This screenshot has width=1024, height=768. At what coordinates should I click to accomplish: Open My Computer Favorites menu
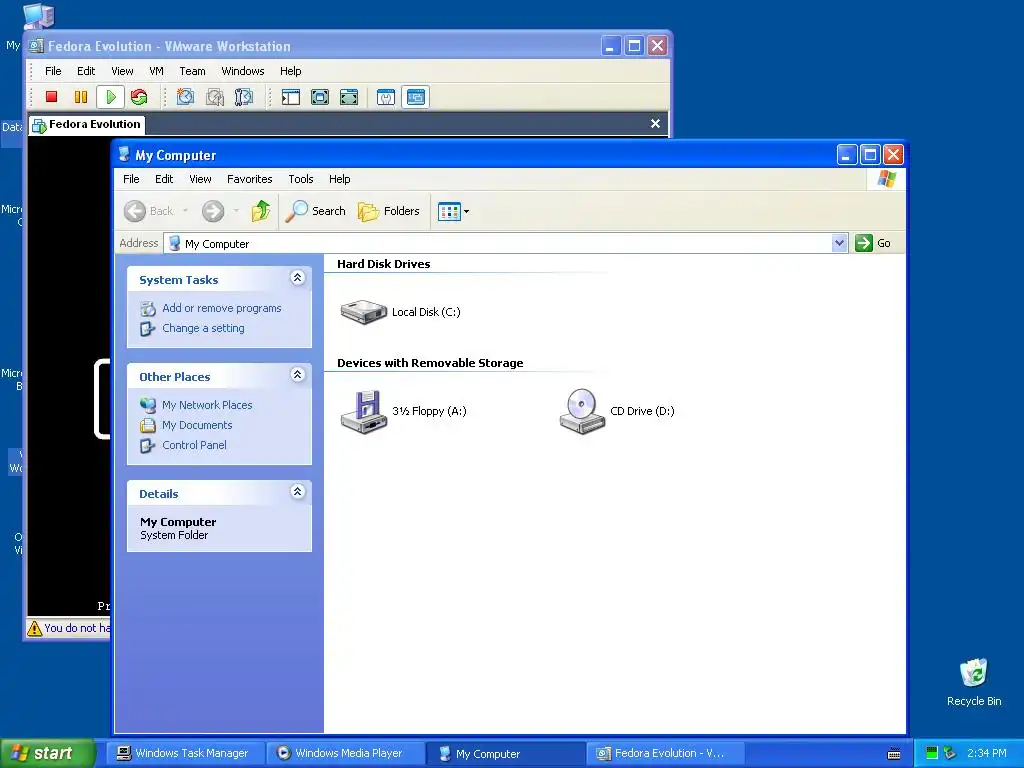[x=249, y=179]
